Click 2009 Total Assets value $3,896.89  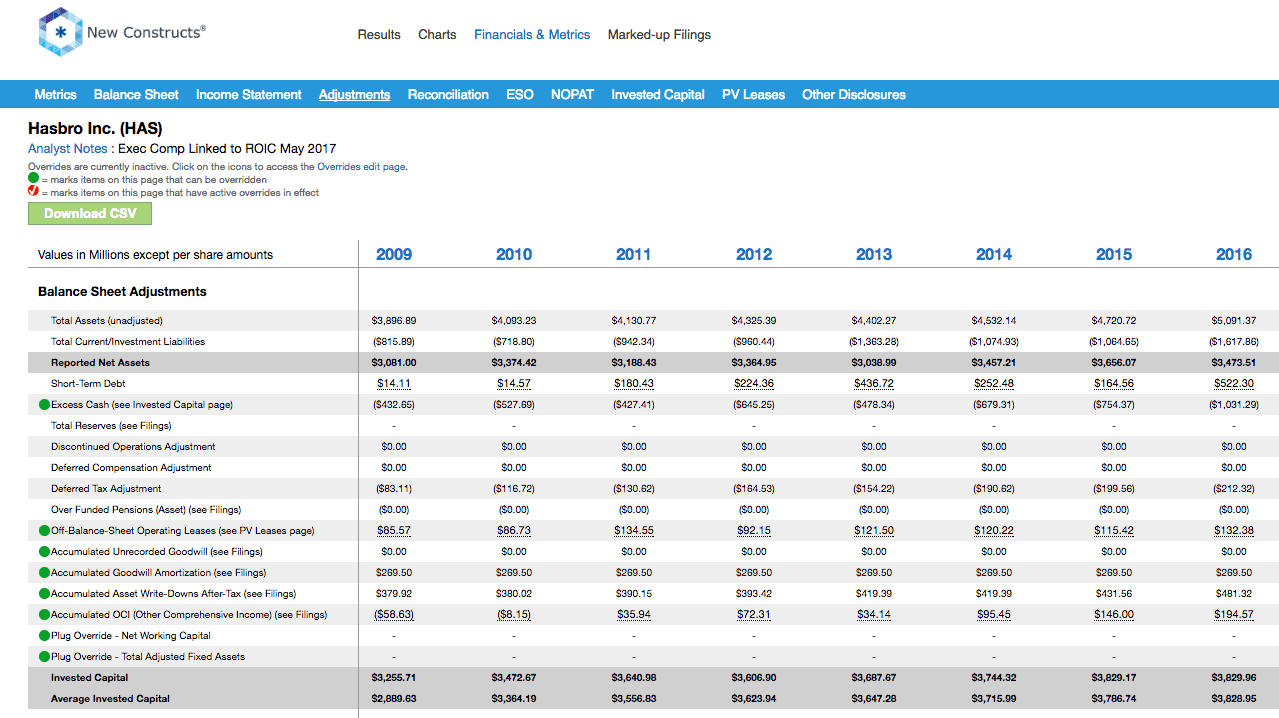[x=394, y=321]
